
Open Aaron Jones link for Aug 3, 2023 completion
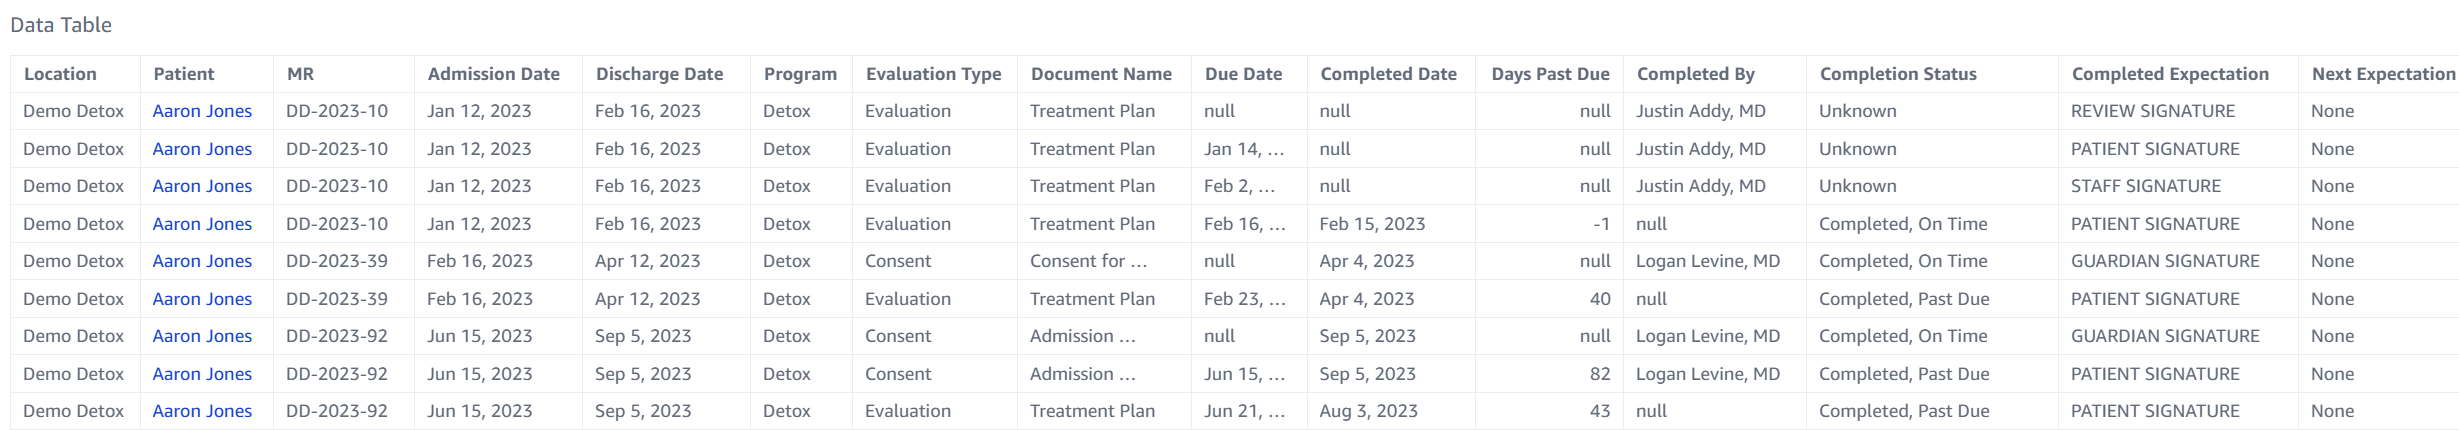coord(202,411)
